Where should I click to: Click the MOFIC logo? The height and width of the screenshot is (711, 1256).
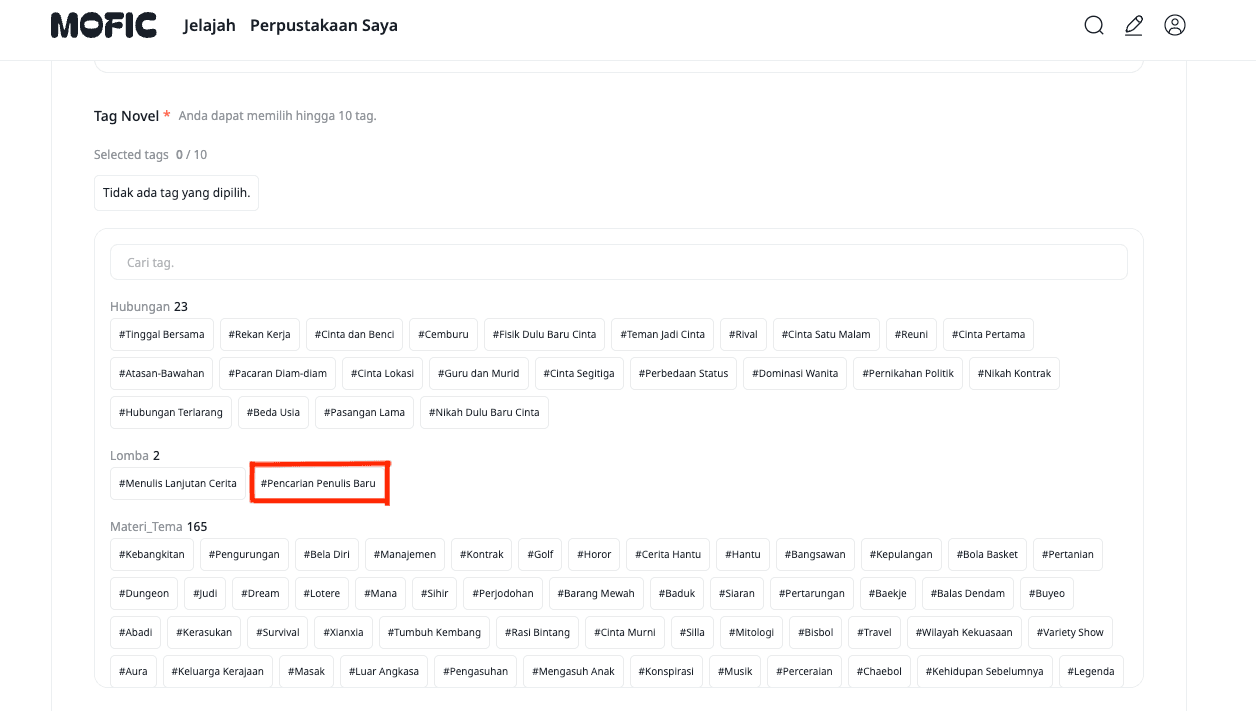coord(104,26)
